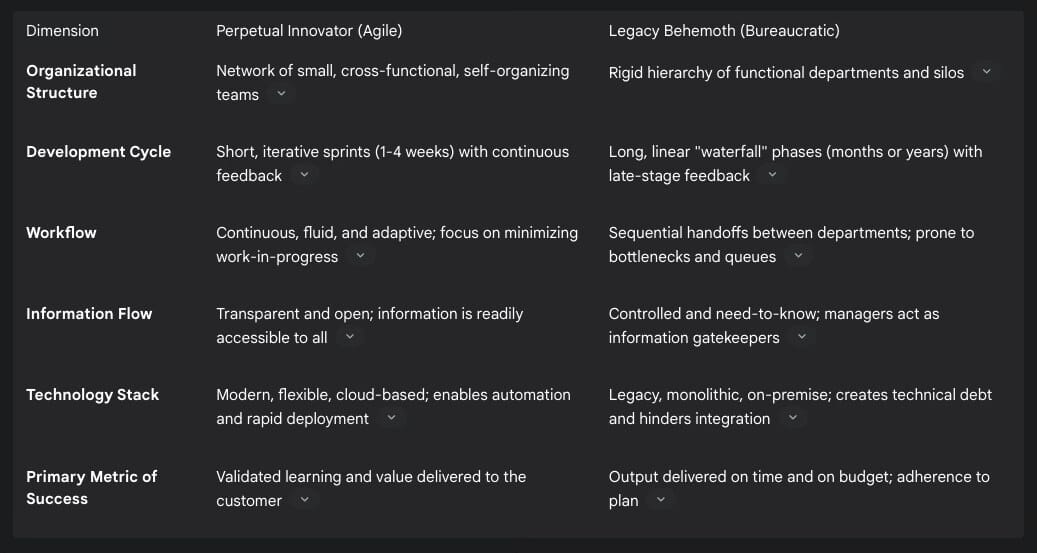
Task: Click the 'Development Cycle' row label
Action: tap(99, 152)
